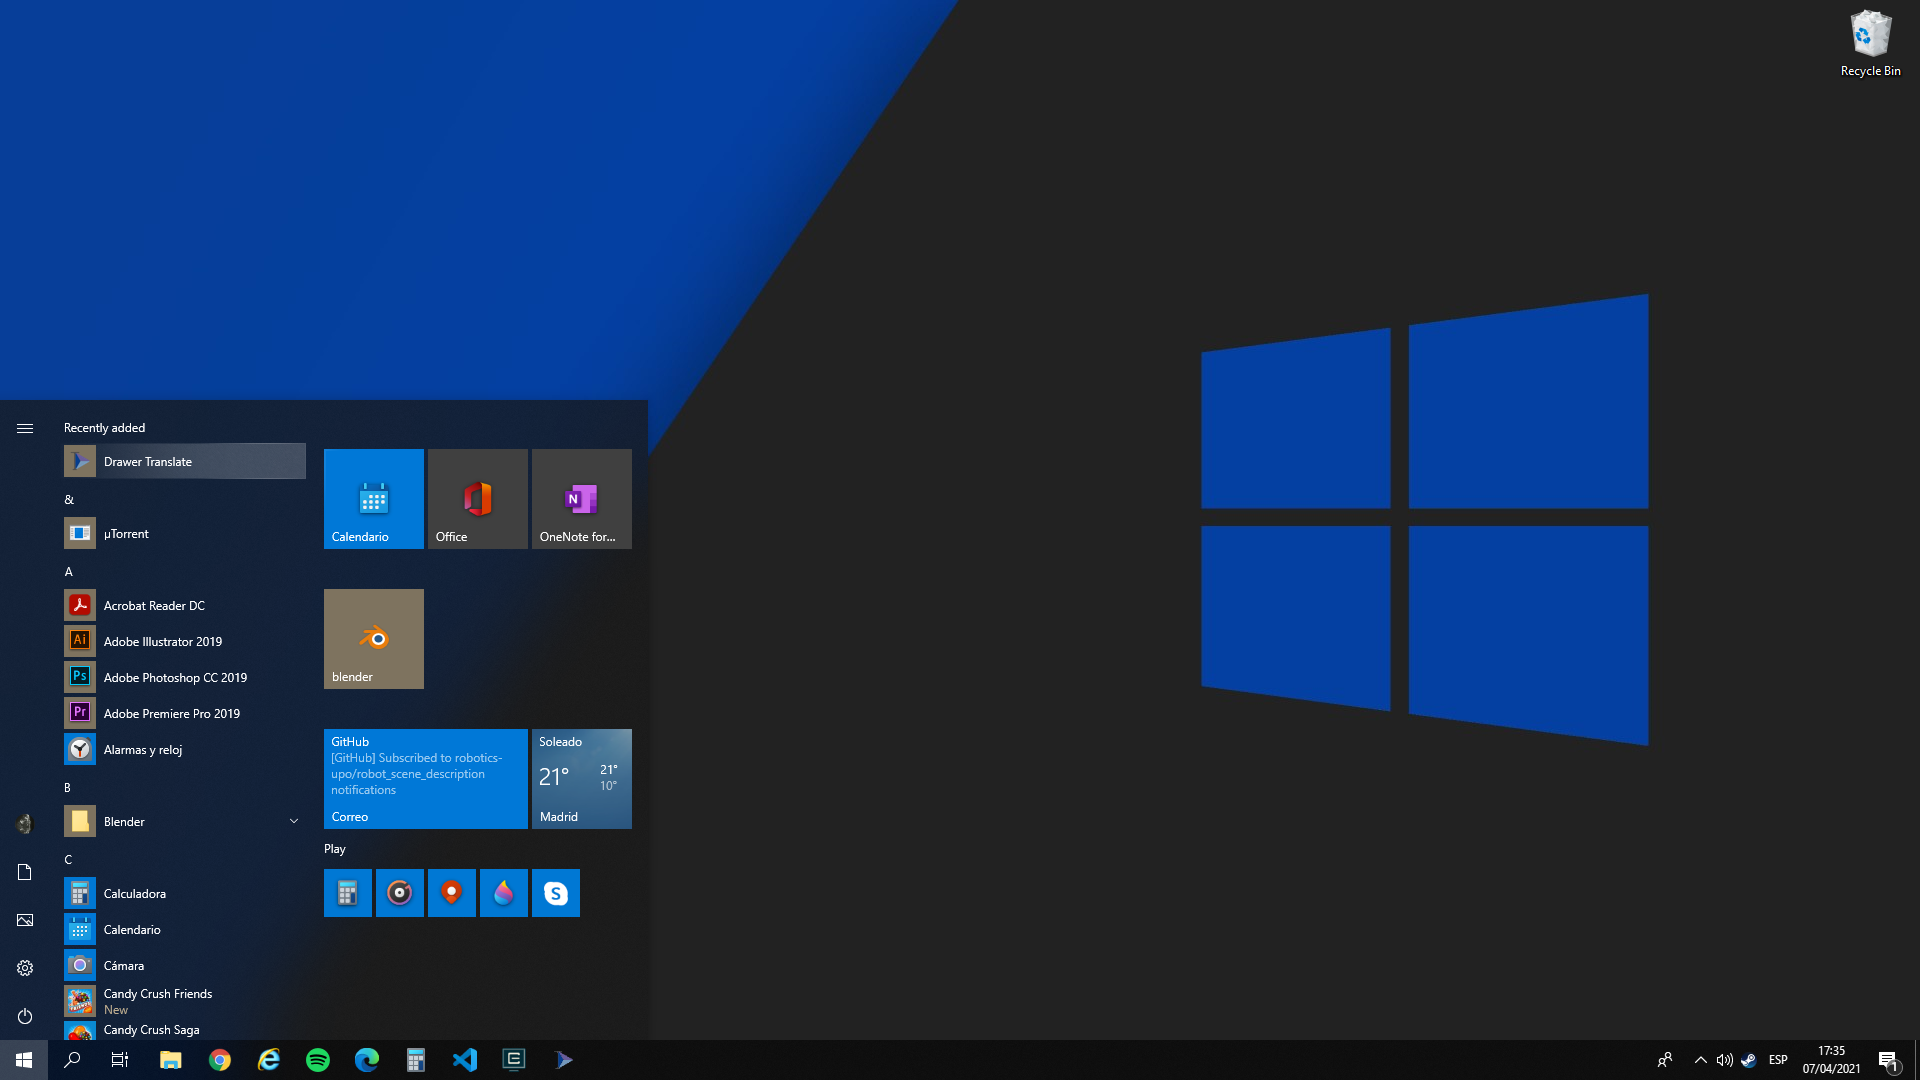1920x1080 pixels.
Task: Launch Visual Studio Code from the taskbar
Action: pos(465,1060)
